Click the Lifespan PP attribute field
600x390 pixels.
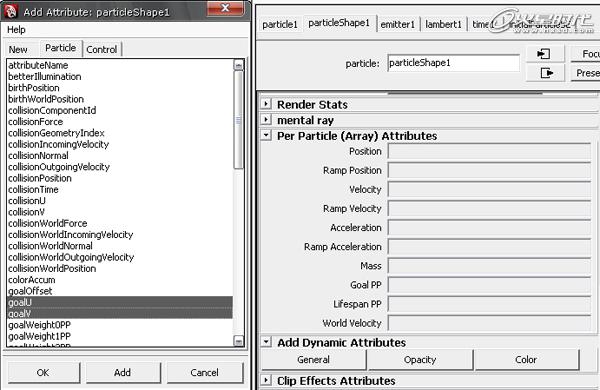[x=489, y=304]
